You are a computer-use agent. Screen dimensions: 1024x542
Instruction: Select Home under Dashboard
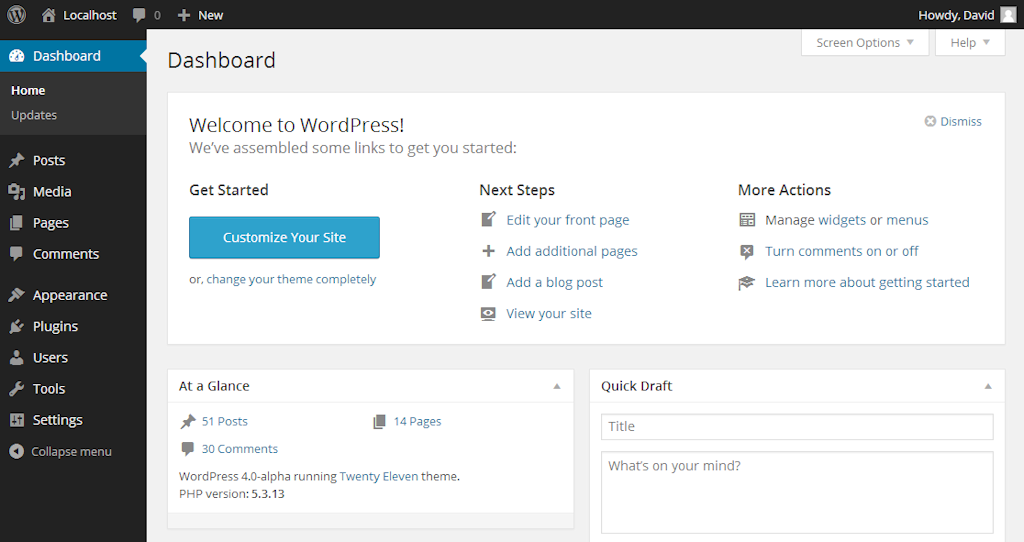click(x=28, y=90)
